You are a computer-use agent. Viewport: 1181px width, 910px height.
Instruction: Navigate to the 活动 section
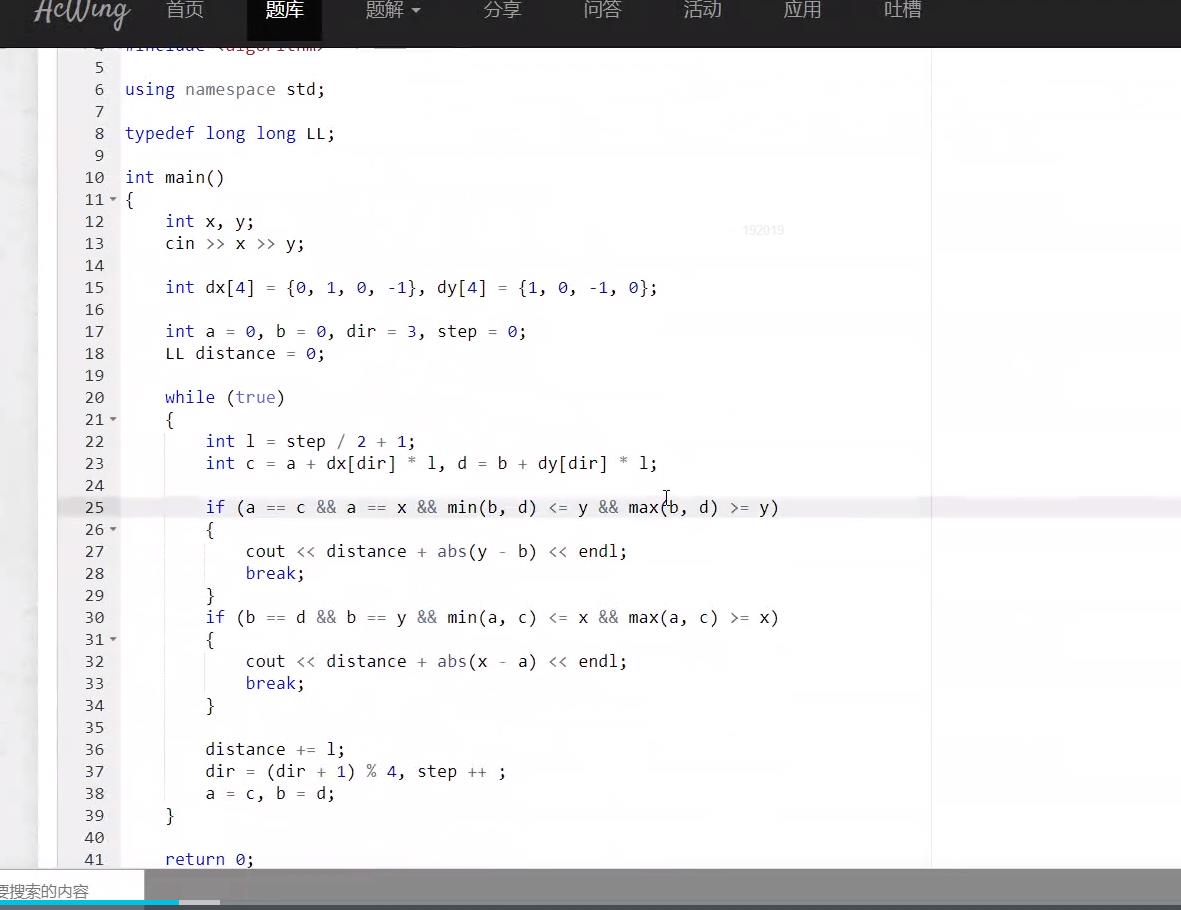coord(702,11)
